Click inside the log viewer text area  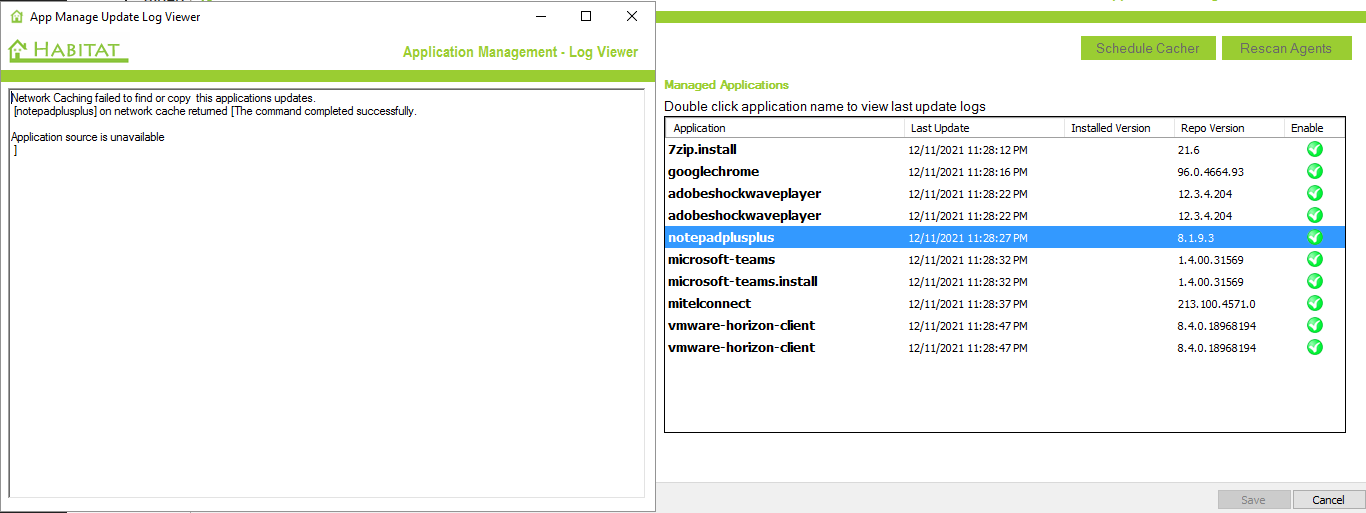coord(326,320)
